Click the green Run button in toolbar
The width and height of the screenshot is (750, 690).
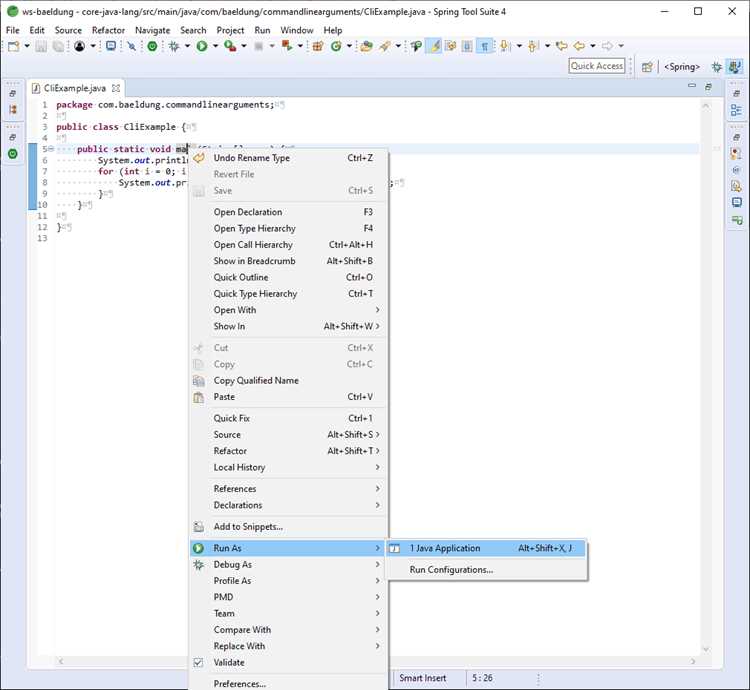(202, 46)
